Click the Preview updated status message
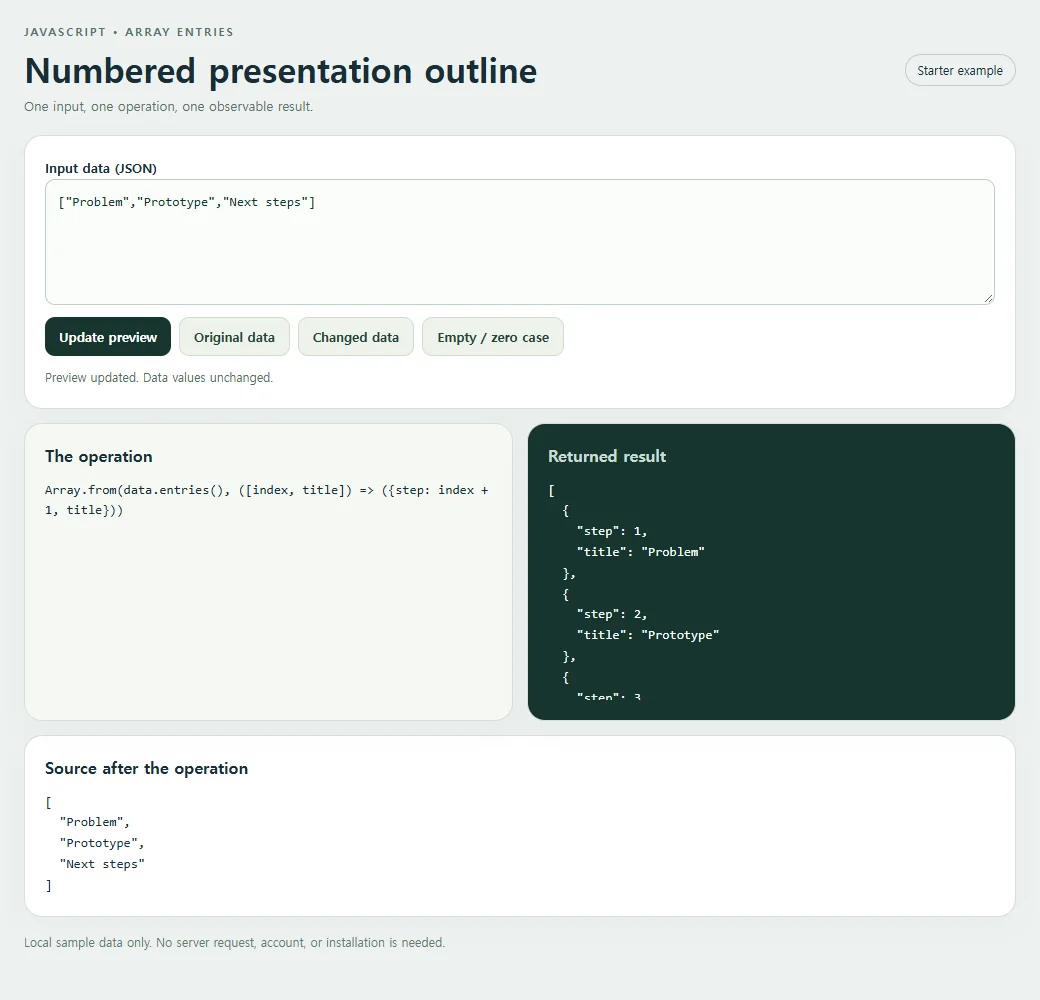The height and width of the screenshot is (1000, 1040). pyautogui.click(x=159, y=377)
